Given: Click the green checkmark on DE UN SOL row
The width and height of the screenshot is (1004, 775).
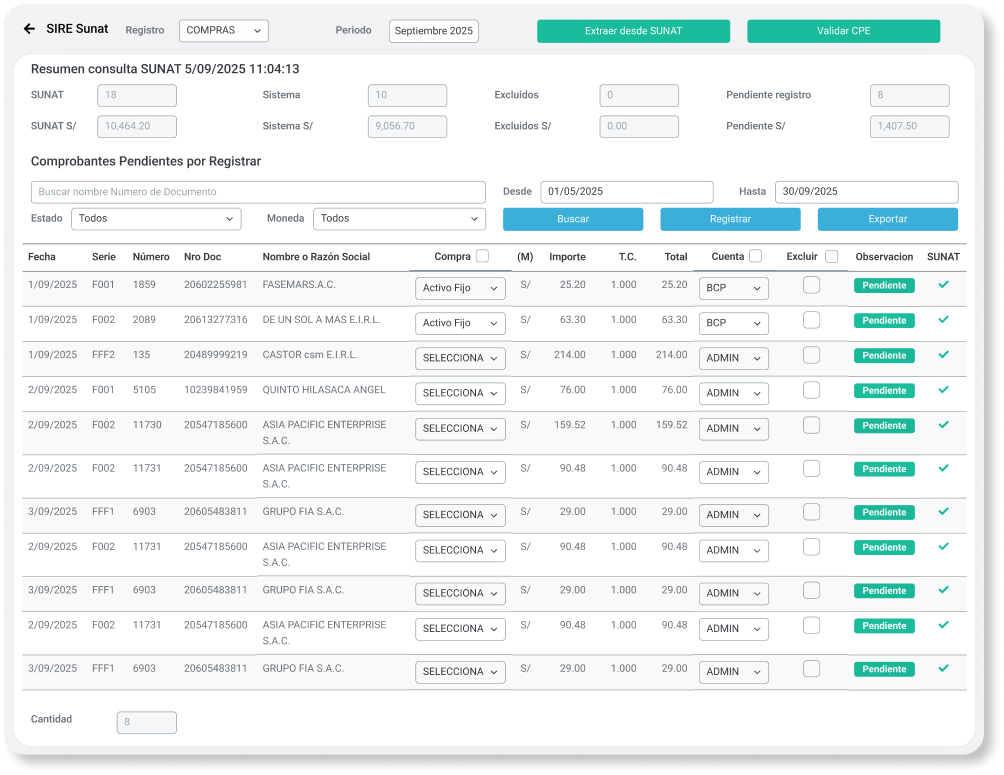Looking at the screenshot, I should (x=942, y=321).
